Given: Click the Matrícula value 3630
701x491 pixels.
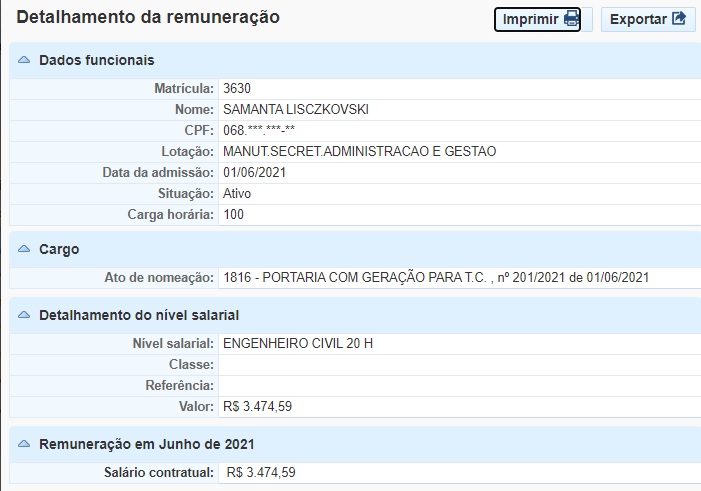Looking at the screenshot, I should tap(237, 88).
